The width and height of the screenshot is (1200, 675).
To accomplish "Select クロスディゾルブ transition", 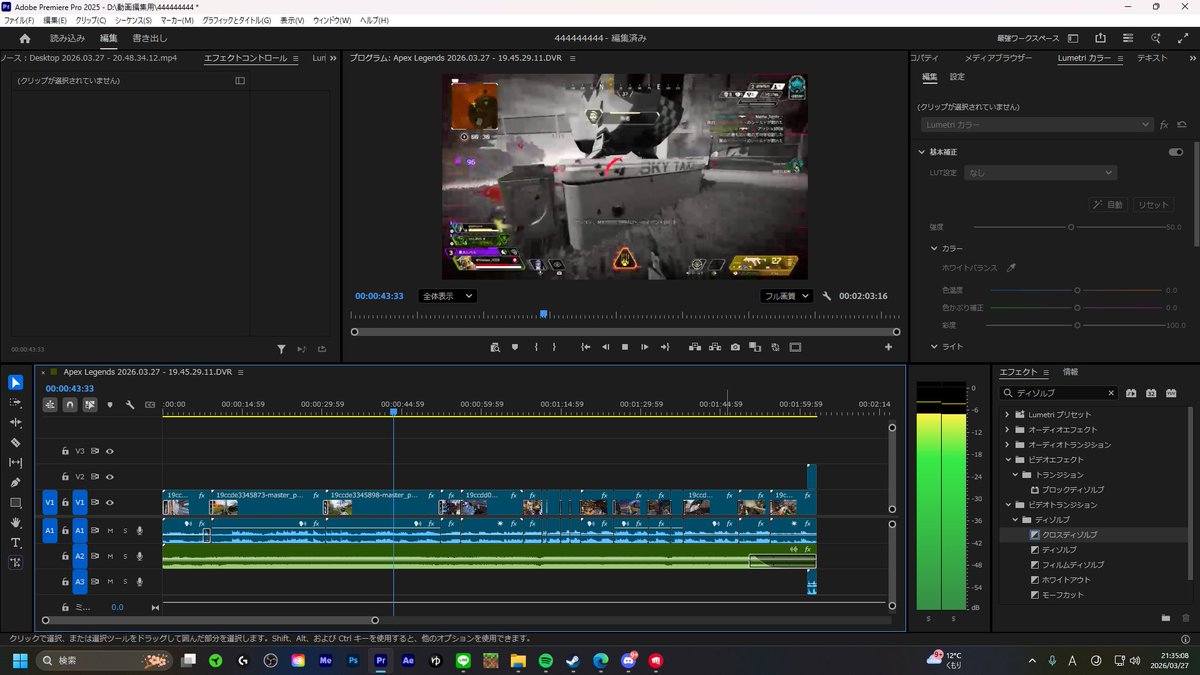I will (1070, 535).
